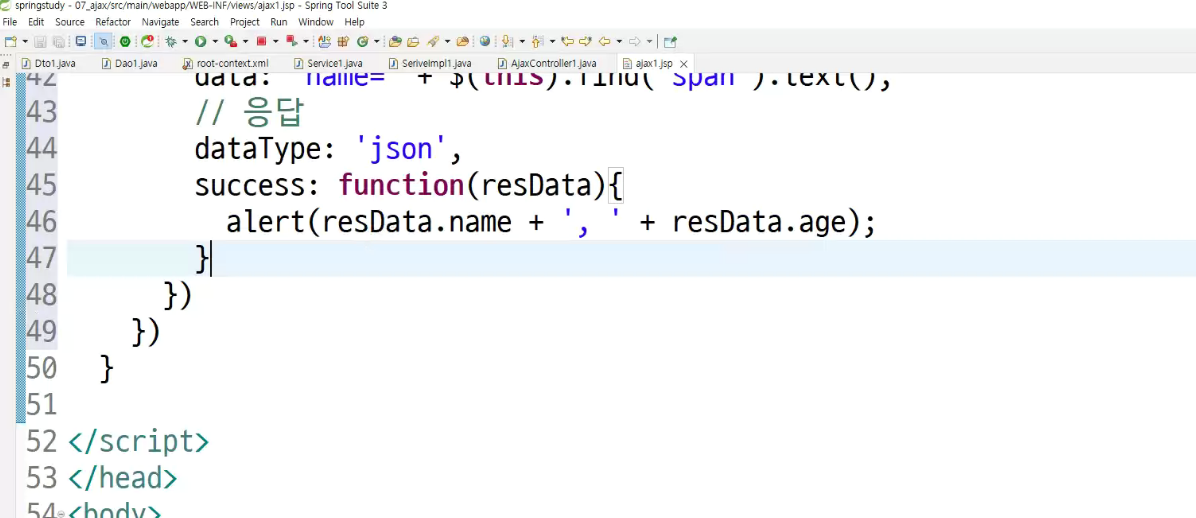
Task: Click the 'json' string on line 44
Action: click(403, 148)
